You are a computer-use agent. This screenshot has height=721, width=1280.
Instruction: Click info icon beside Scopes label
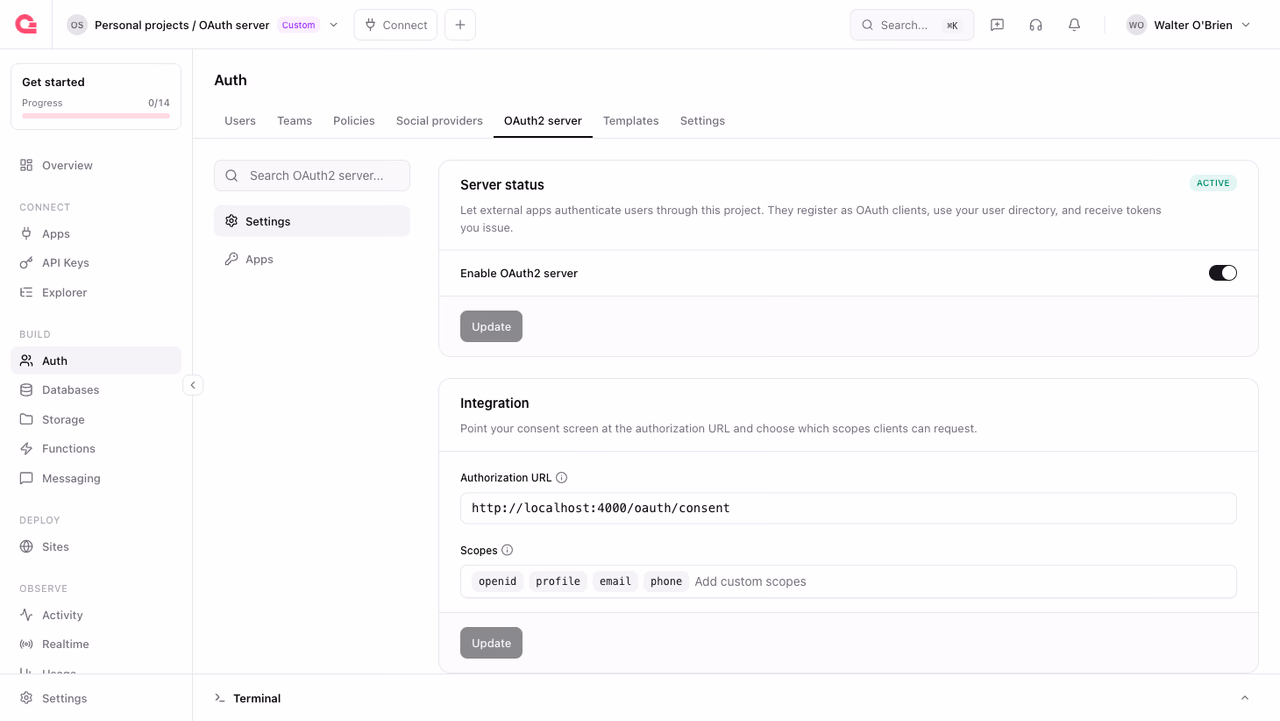(x=507, y=550)
